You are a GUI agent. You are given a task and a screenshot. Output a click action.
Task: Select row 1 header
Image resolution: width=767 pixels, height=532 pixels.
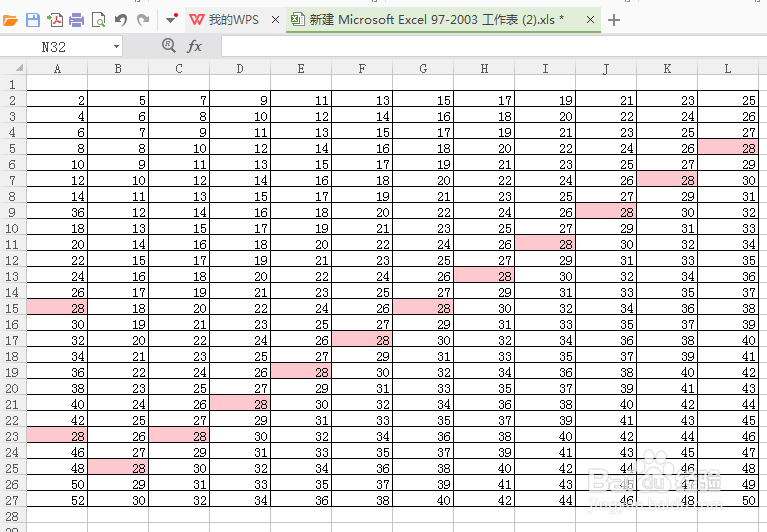13,84
